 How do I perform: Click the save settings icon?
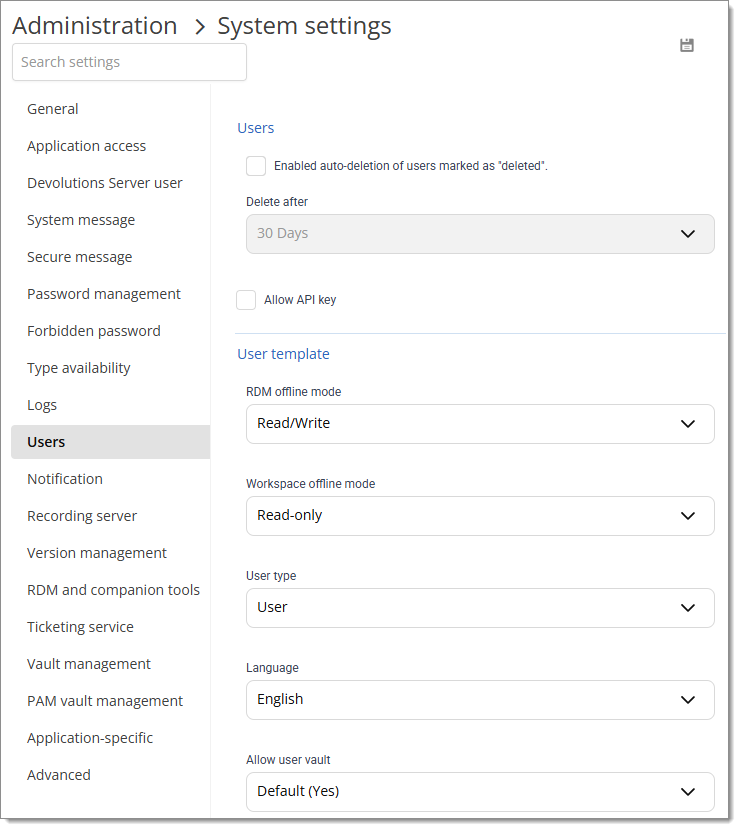[686, 45]
